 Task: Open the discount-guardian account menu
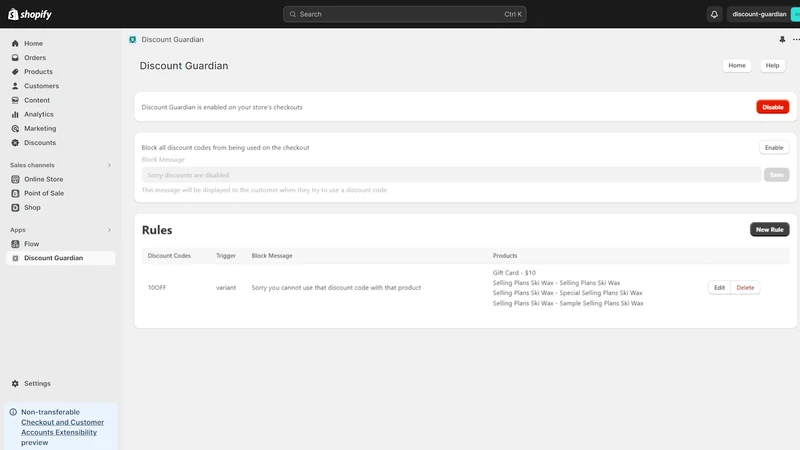point(763,14)
